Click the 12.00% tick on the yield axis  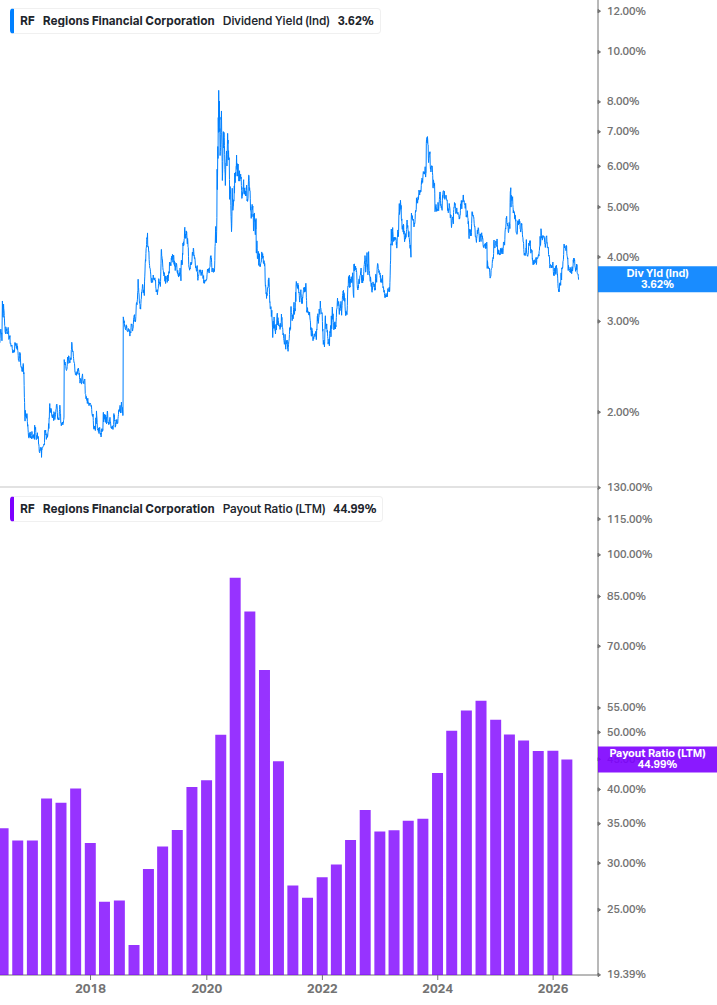(x=626, y=11)
